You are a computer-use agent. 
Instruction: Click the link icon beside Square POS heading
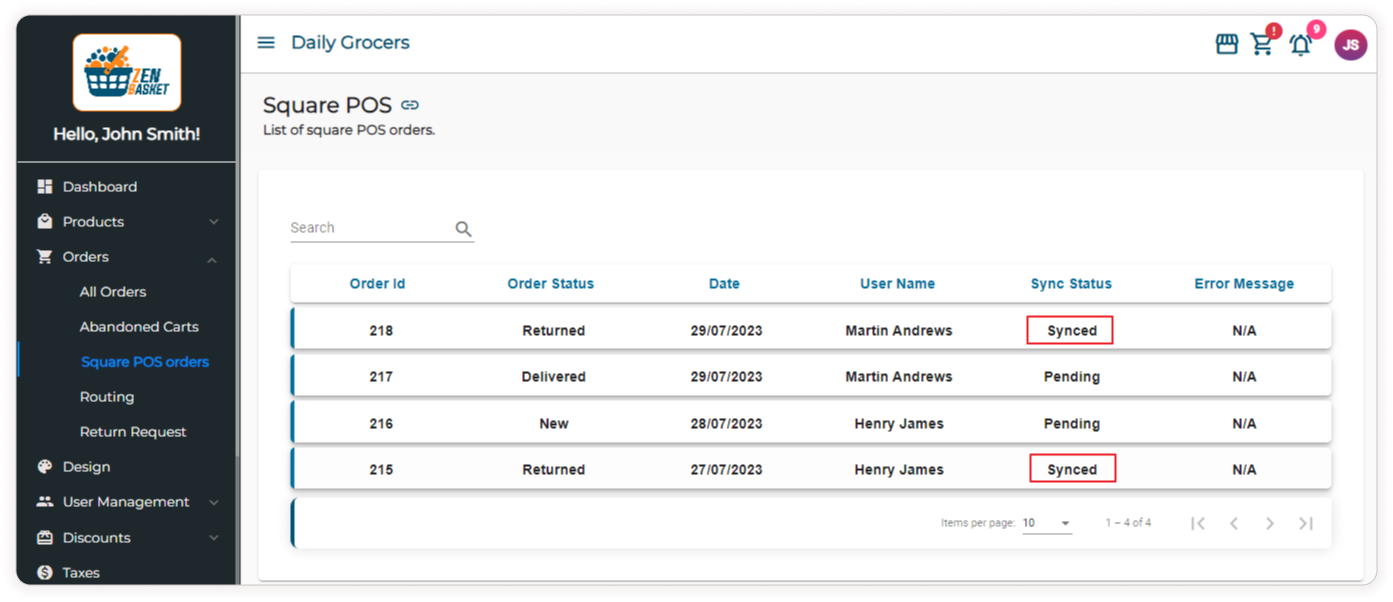click(410, 104)
